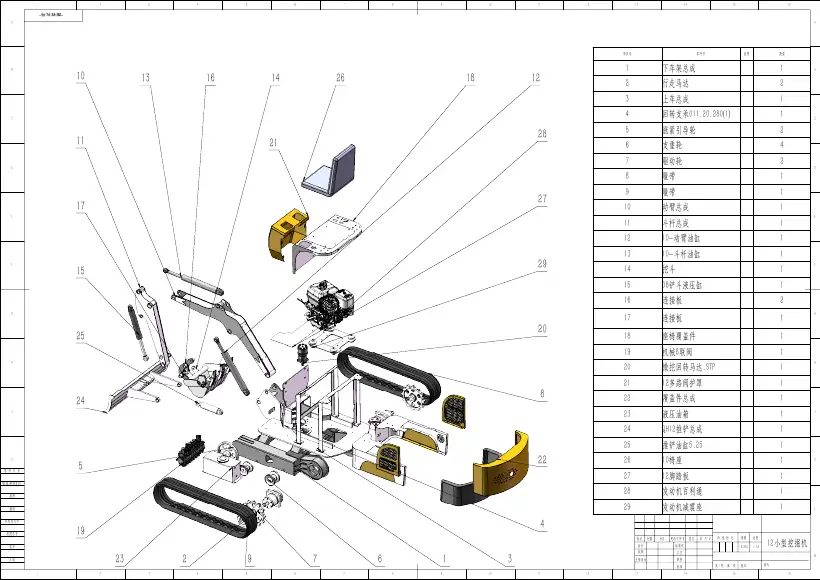The height and width of the screenshot is (580, 820).
Task: Select '发动机百利通' in parts table row 28
Action: pos(682,491)
